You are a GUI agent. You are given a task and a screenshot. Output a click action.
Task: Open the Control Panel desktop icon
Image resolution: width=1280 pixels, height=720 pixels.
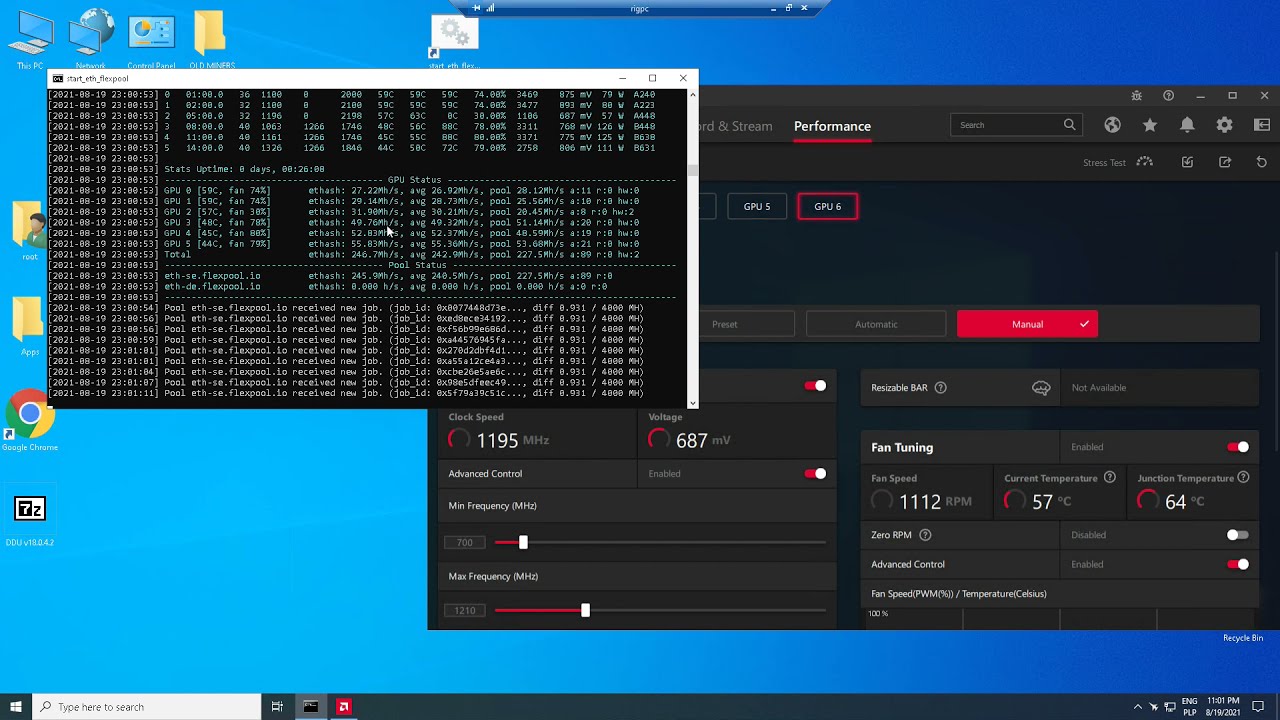pyautogui.click(x=151, y=40)
